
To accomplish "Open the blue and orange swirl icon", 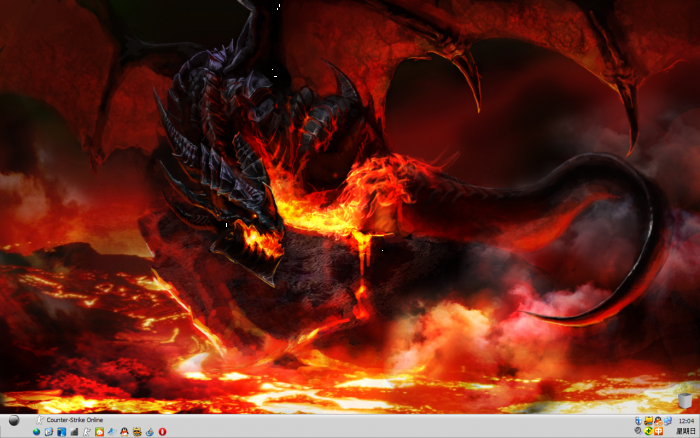I will point(150,432).
